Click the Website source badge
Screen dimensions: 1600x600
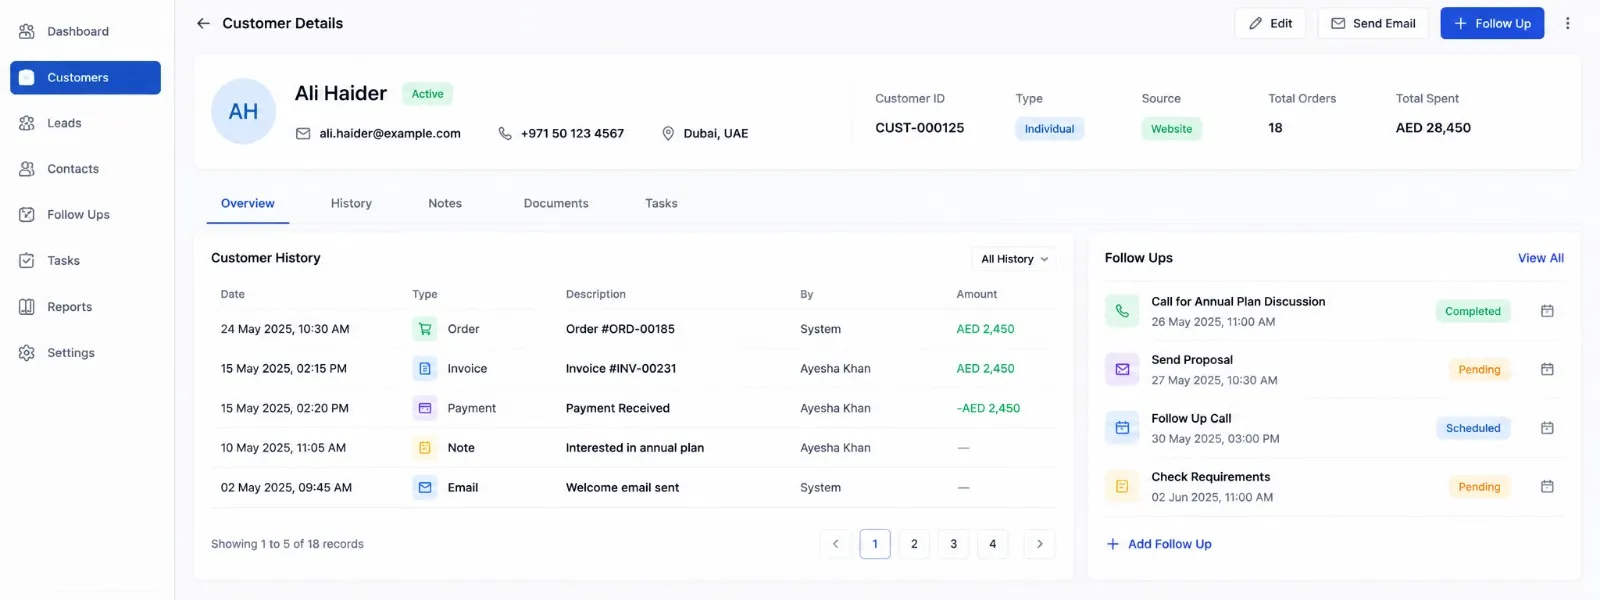pos(1171,129)
